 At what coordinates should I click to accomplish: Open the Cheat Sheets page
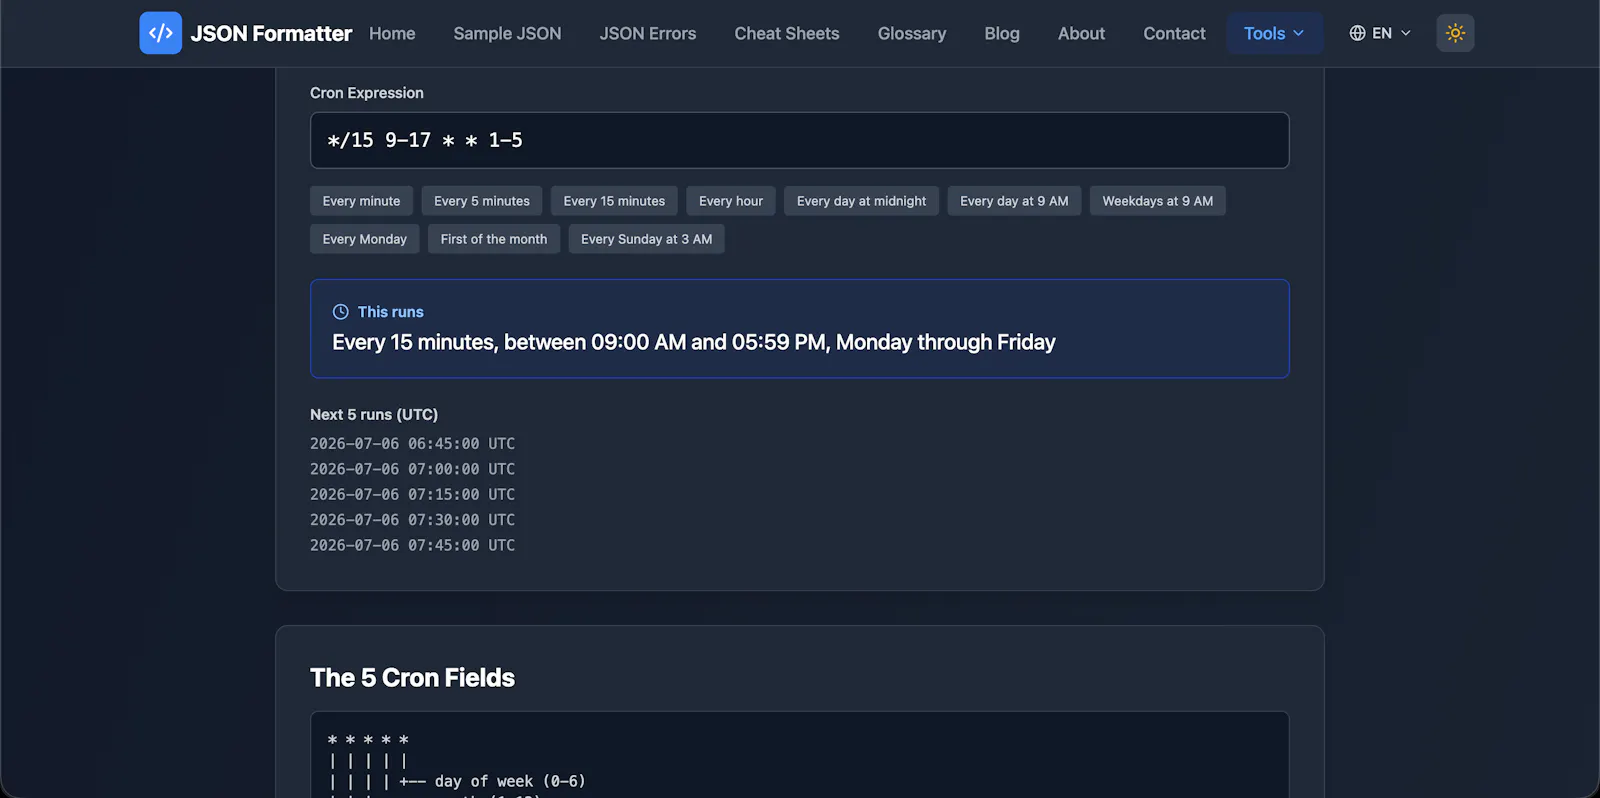787,33
